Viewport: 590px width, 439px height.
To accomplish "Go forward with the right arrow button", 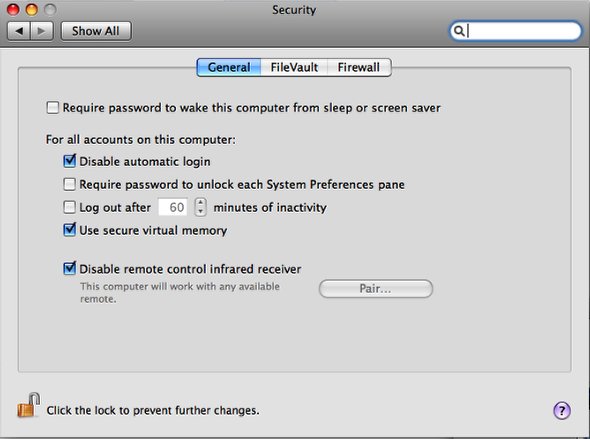I will [x=42, y=31].
